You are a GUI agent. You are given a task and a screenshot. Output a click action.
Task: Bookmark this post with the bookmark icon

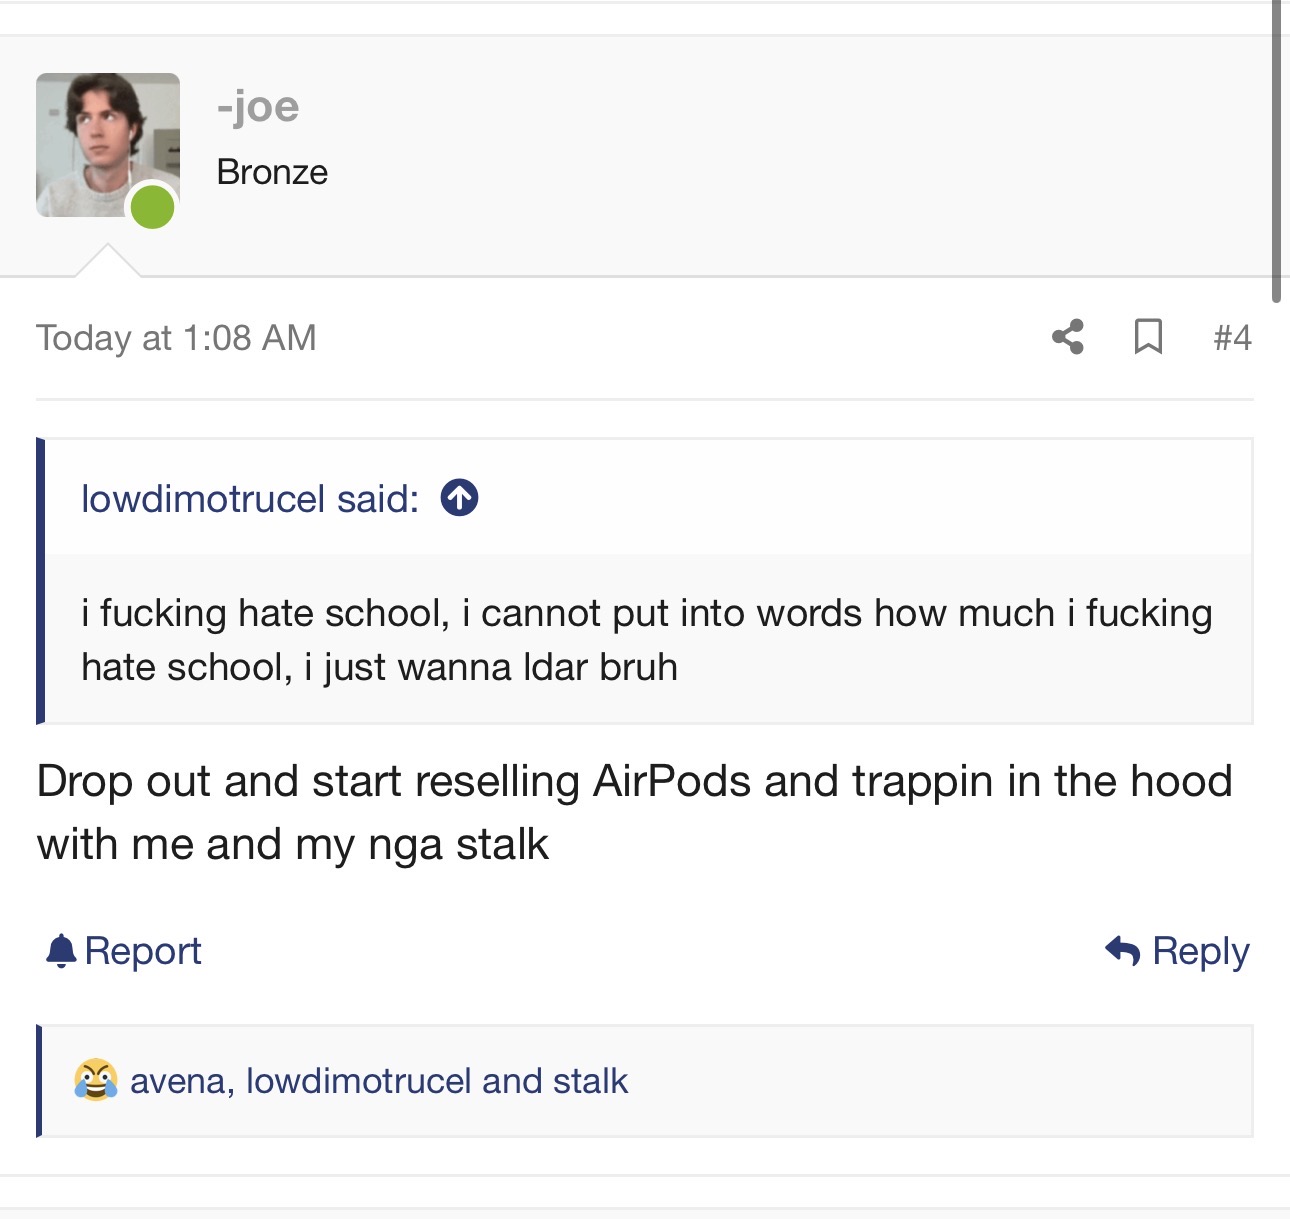pos(1148,337)
